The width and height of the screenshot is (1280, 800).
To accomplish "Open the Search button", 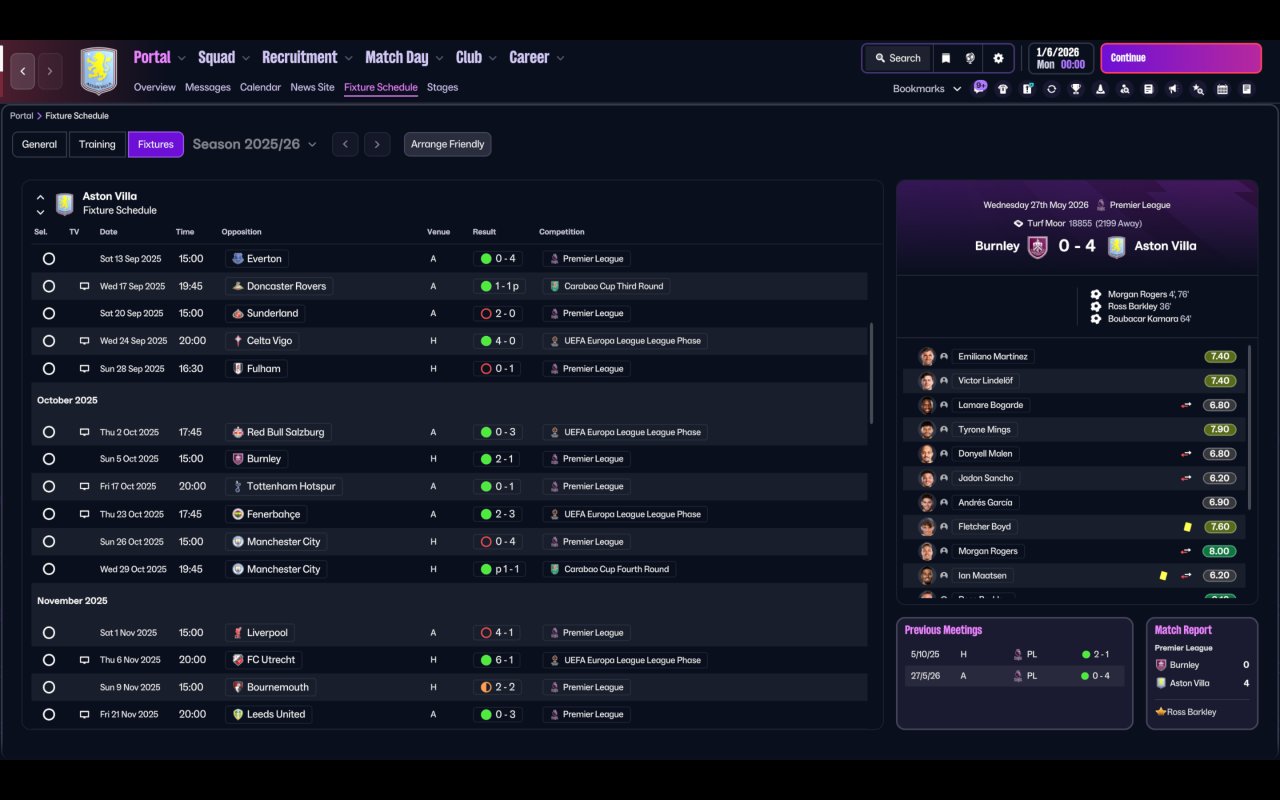I will tap(897, 58).
